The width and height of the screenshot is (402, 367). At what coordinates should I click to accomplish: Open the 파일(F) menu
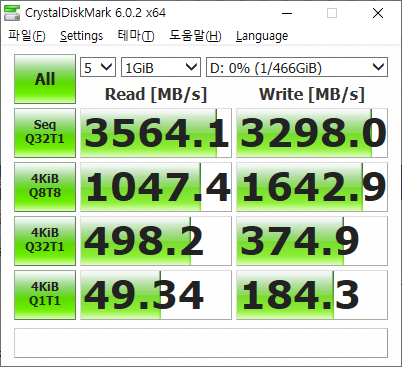tap(27, 36)
